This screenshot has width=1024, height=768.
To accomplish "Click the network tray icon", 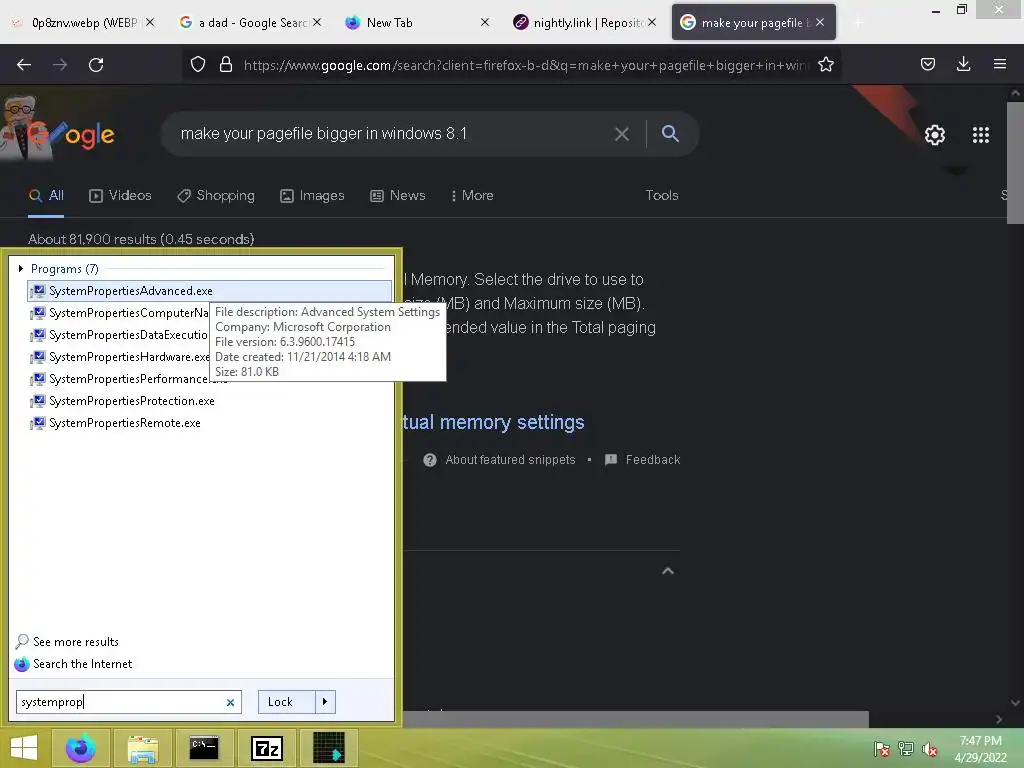I will 906,748.
